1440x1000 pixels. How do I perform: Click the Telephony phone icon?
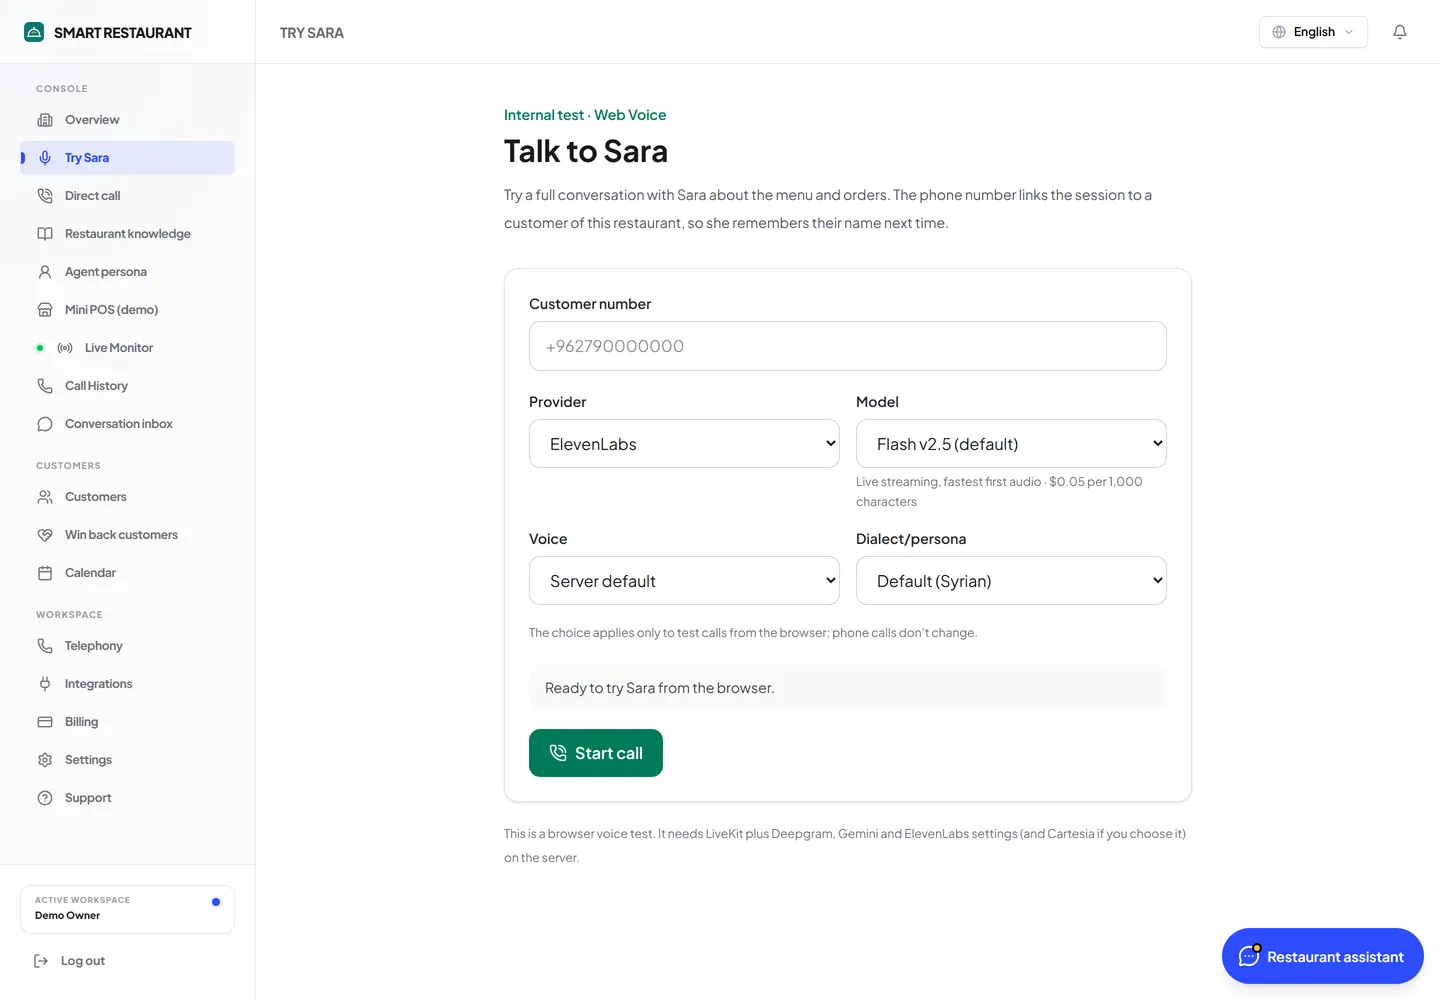coord(45,646)
